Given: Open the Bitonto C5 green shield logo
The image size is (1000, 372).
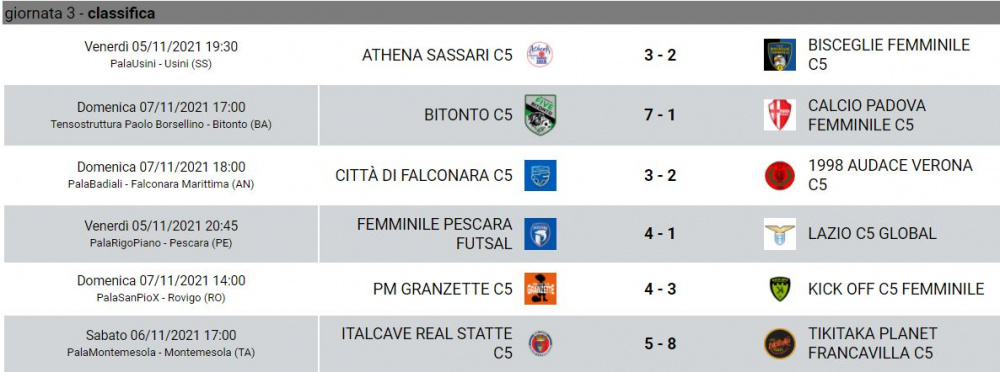Looking at the screenshot, I should coord(540,115).
